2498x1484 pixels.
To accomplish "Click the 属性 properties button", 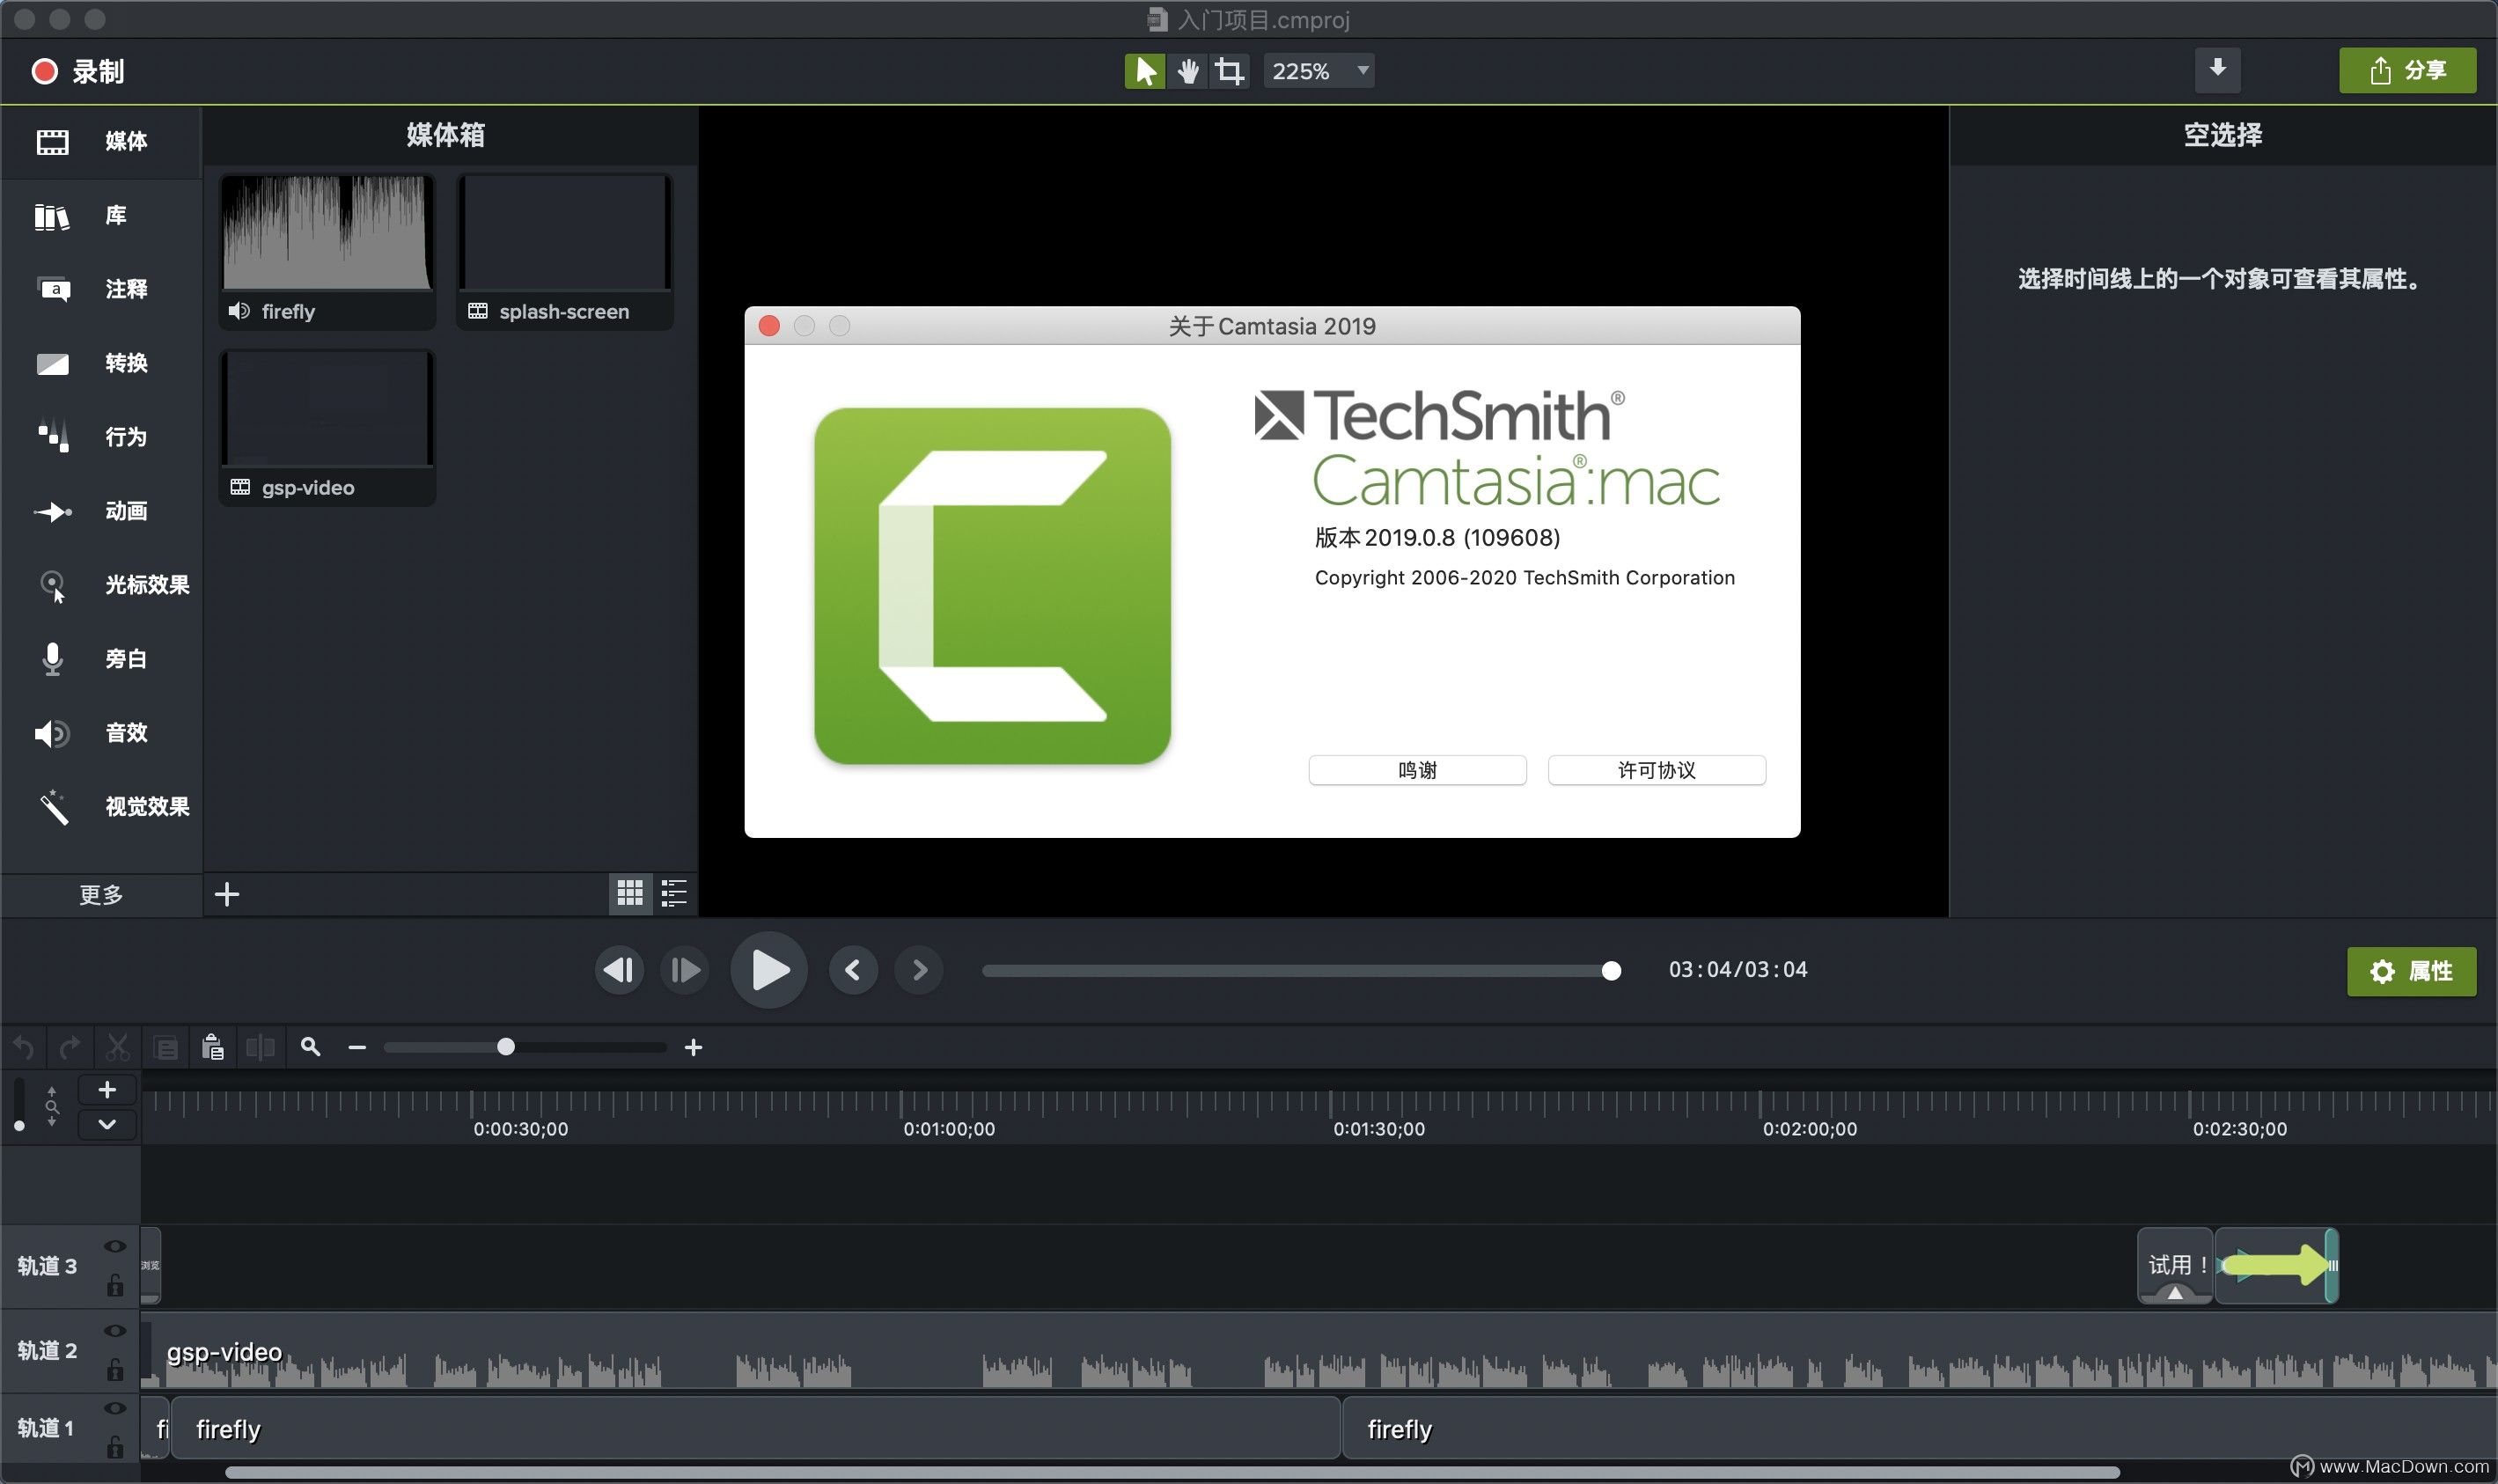I will 2411,971.
